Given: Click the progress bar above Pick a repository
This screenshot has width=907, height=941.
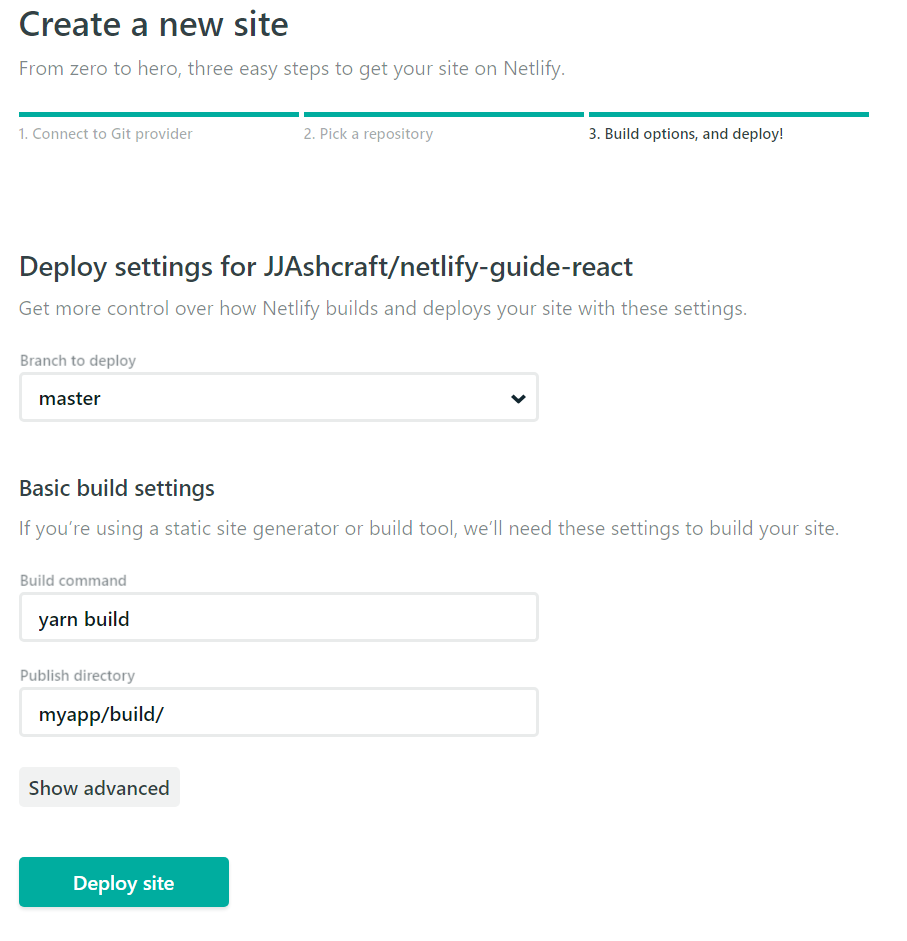Looking at the screenshot, I should (x=443, y=115).
